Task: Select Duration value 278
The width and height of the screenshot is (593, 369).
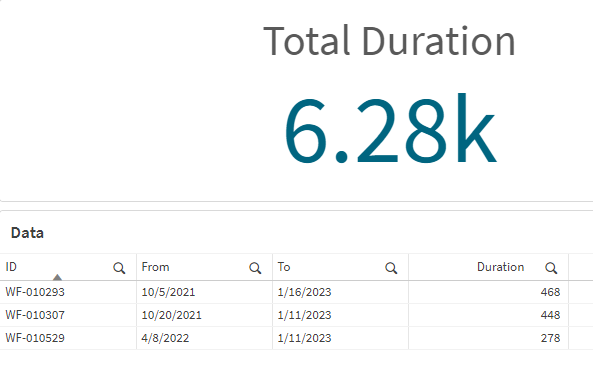Action: coord(550,338)
